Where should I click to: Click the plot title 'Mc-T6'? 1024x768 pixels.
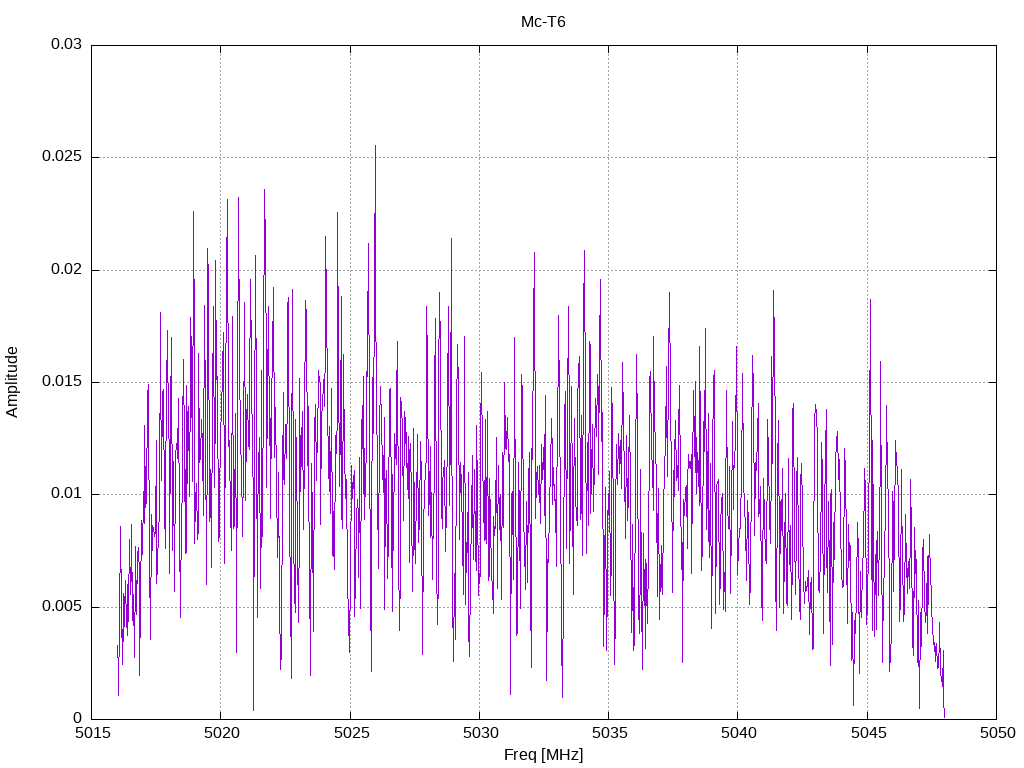click(x=543, y=22)
